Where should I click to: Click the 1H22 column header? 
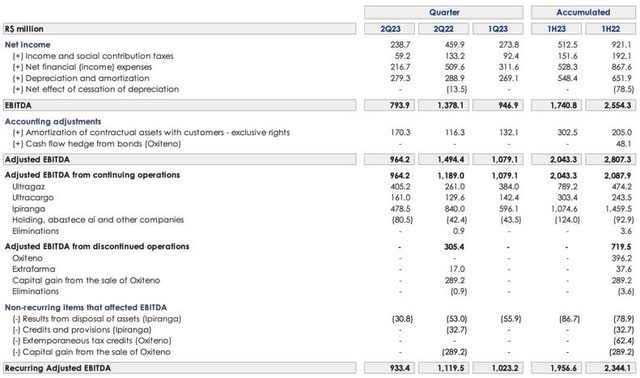click(610, 29)
